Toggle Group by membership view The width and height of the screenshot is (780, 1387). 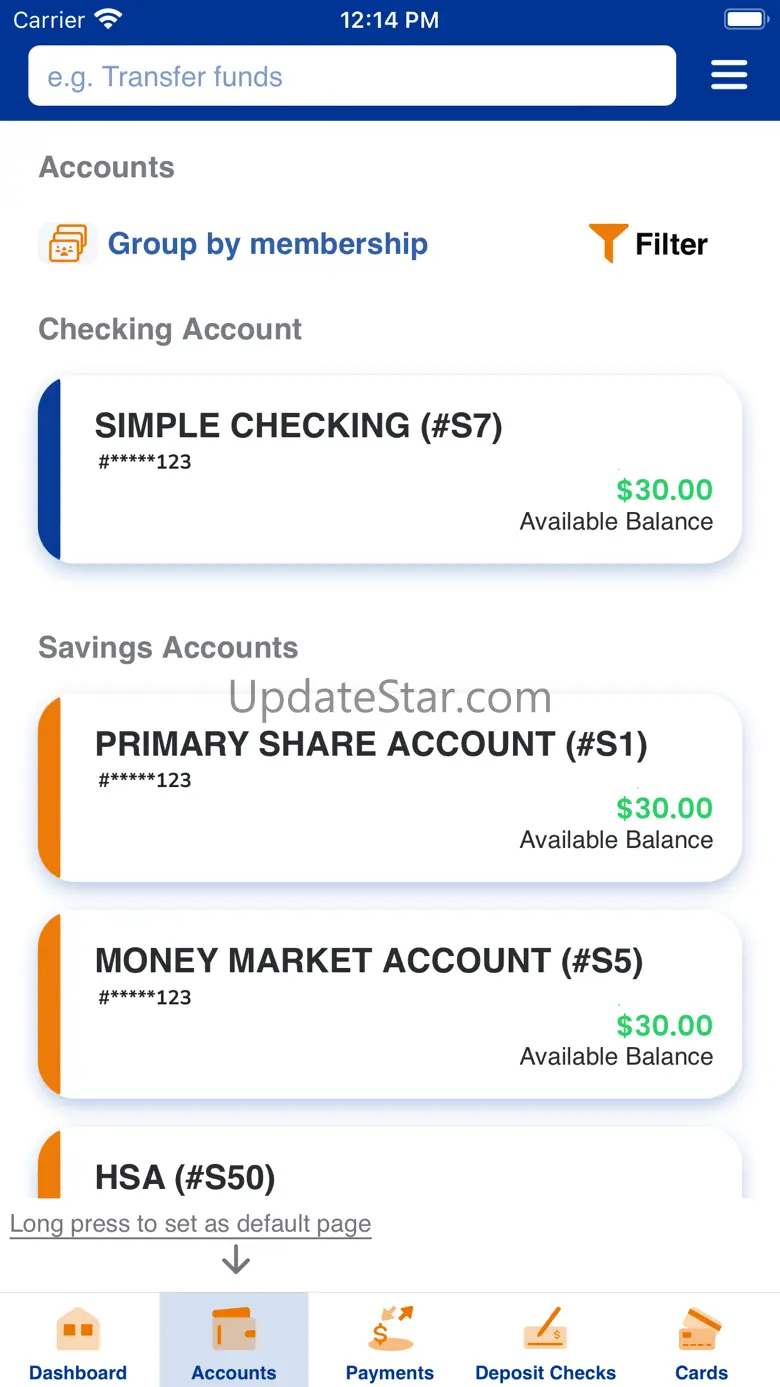click(x=268, y=244)
